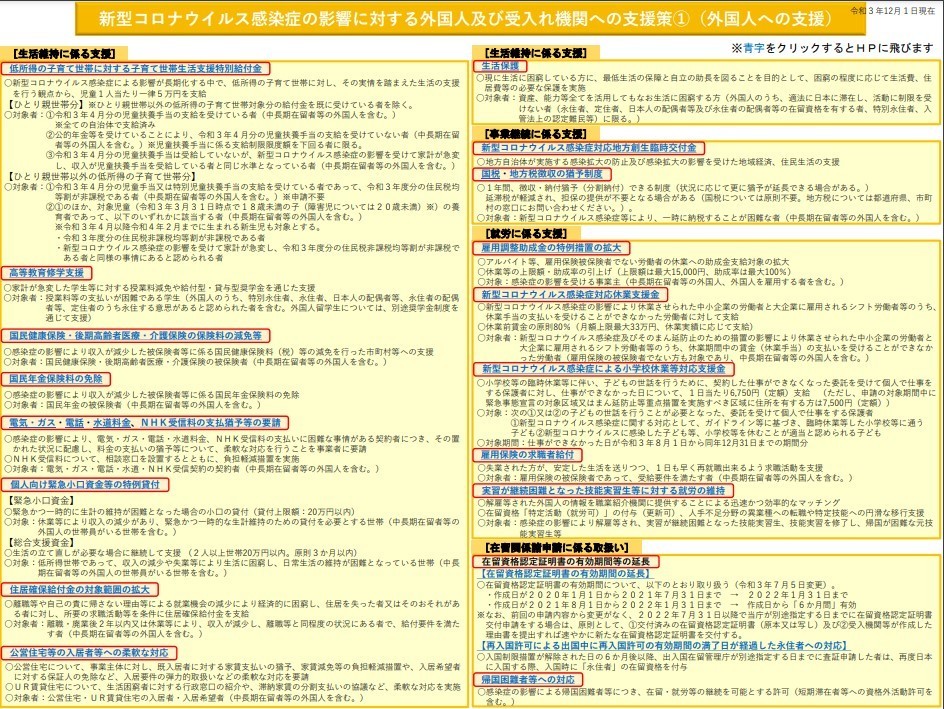
Task: Open the 雇用調整助成金の特例措置の拡大 link
Action: coord(551,248)
